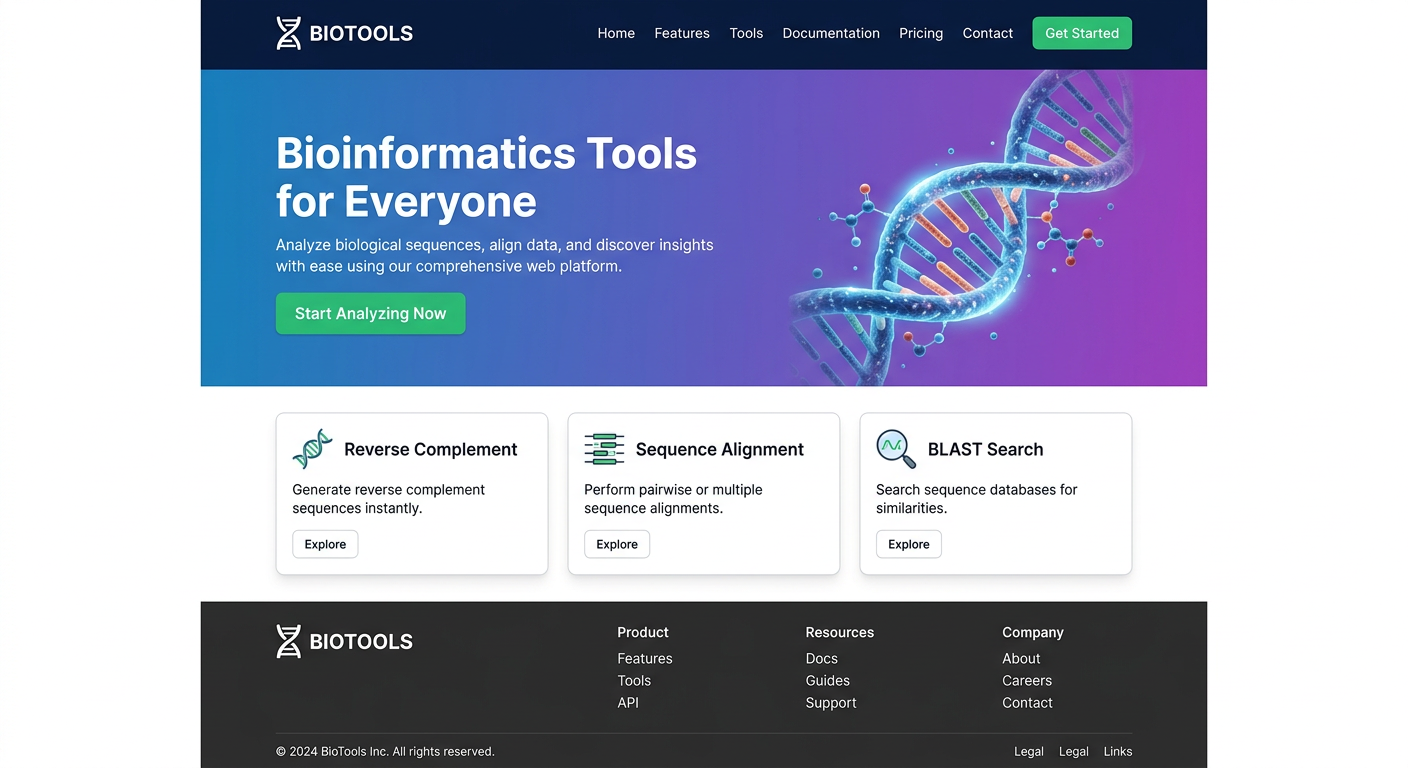1408x768 pixels.
Task: Visit the Guides footer link
Action: tap(827, 680)
